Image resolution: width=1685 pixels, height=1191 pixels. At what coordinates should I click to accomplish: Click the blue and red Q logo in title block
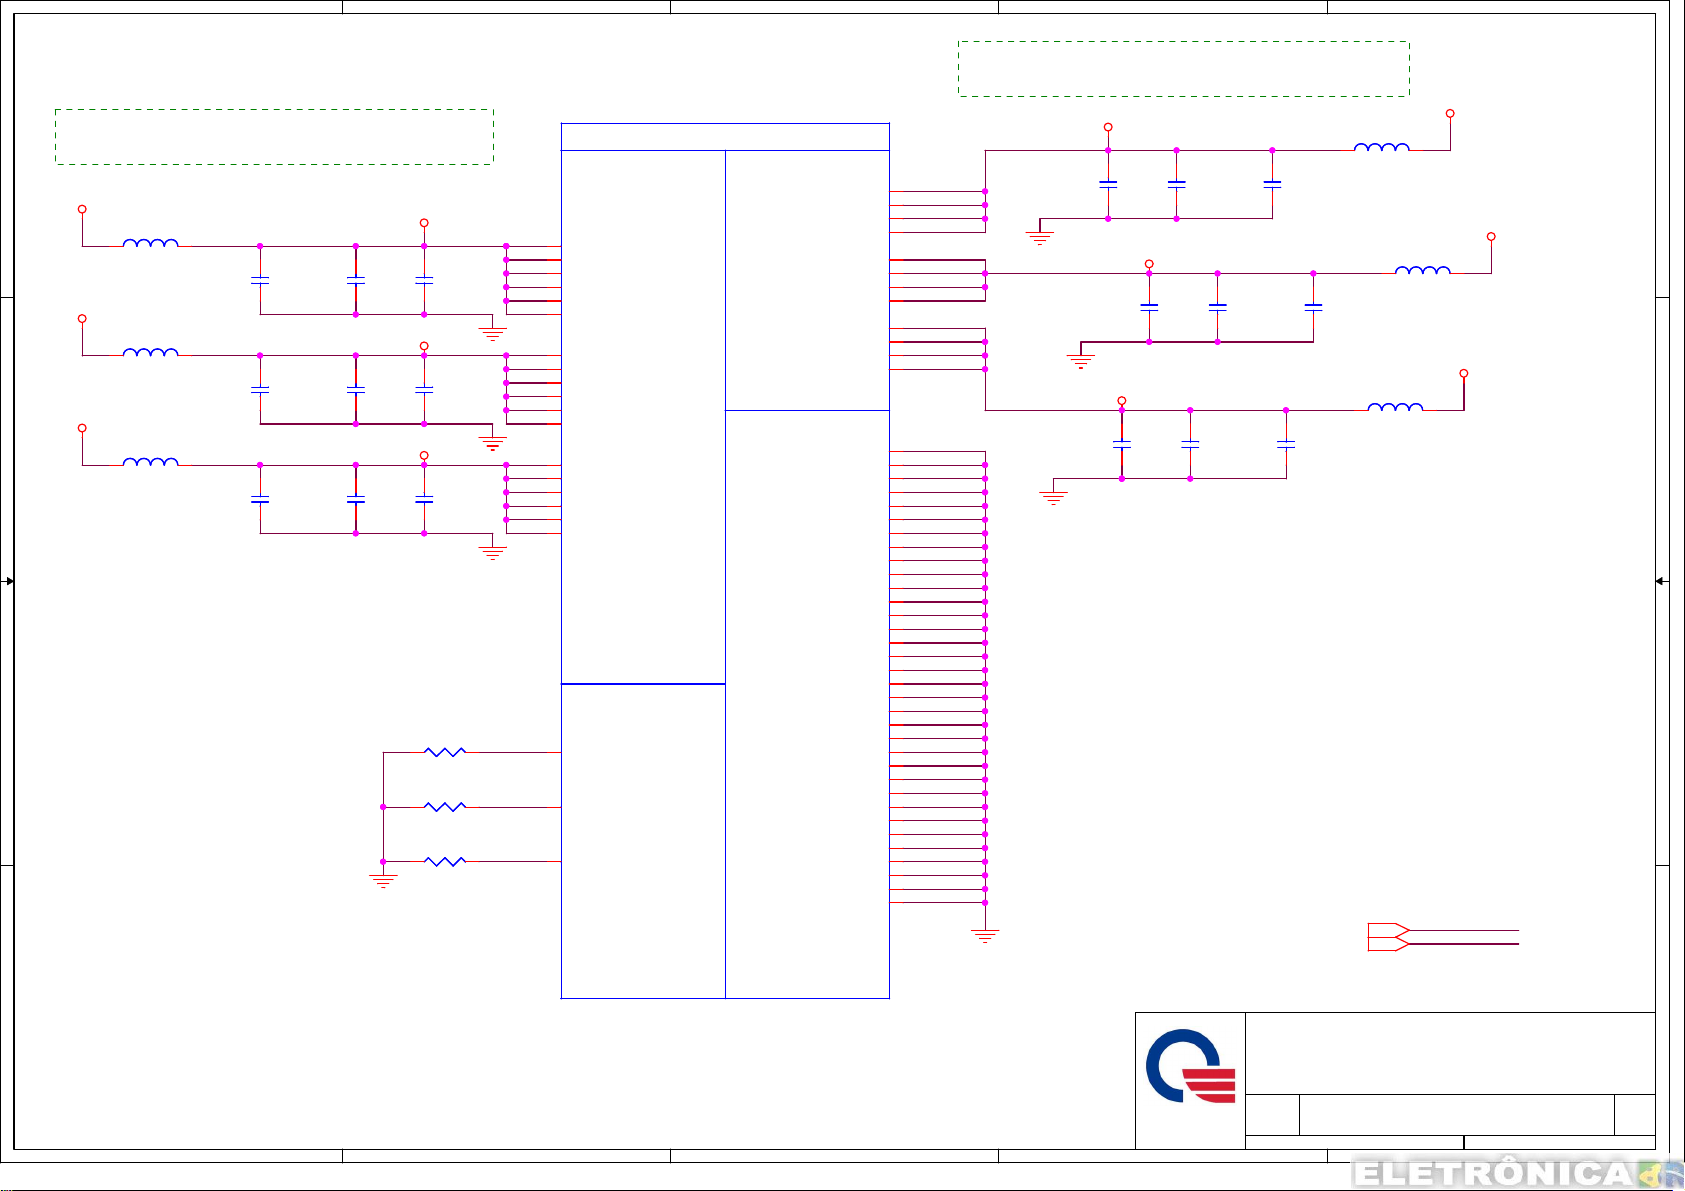coord(1190,1066)
